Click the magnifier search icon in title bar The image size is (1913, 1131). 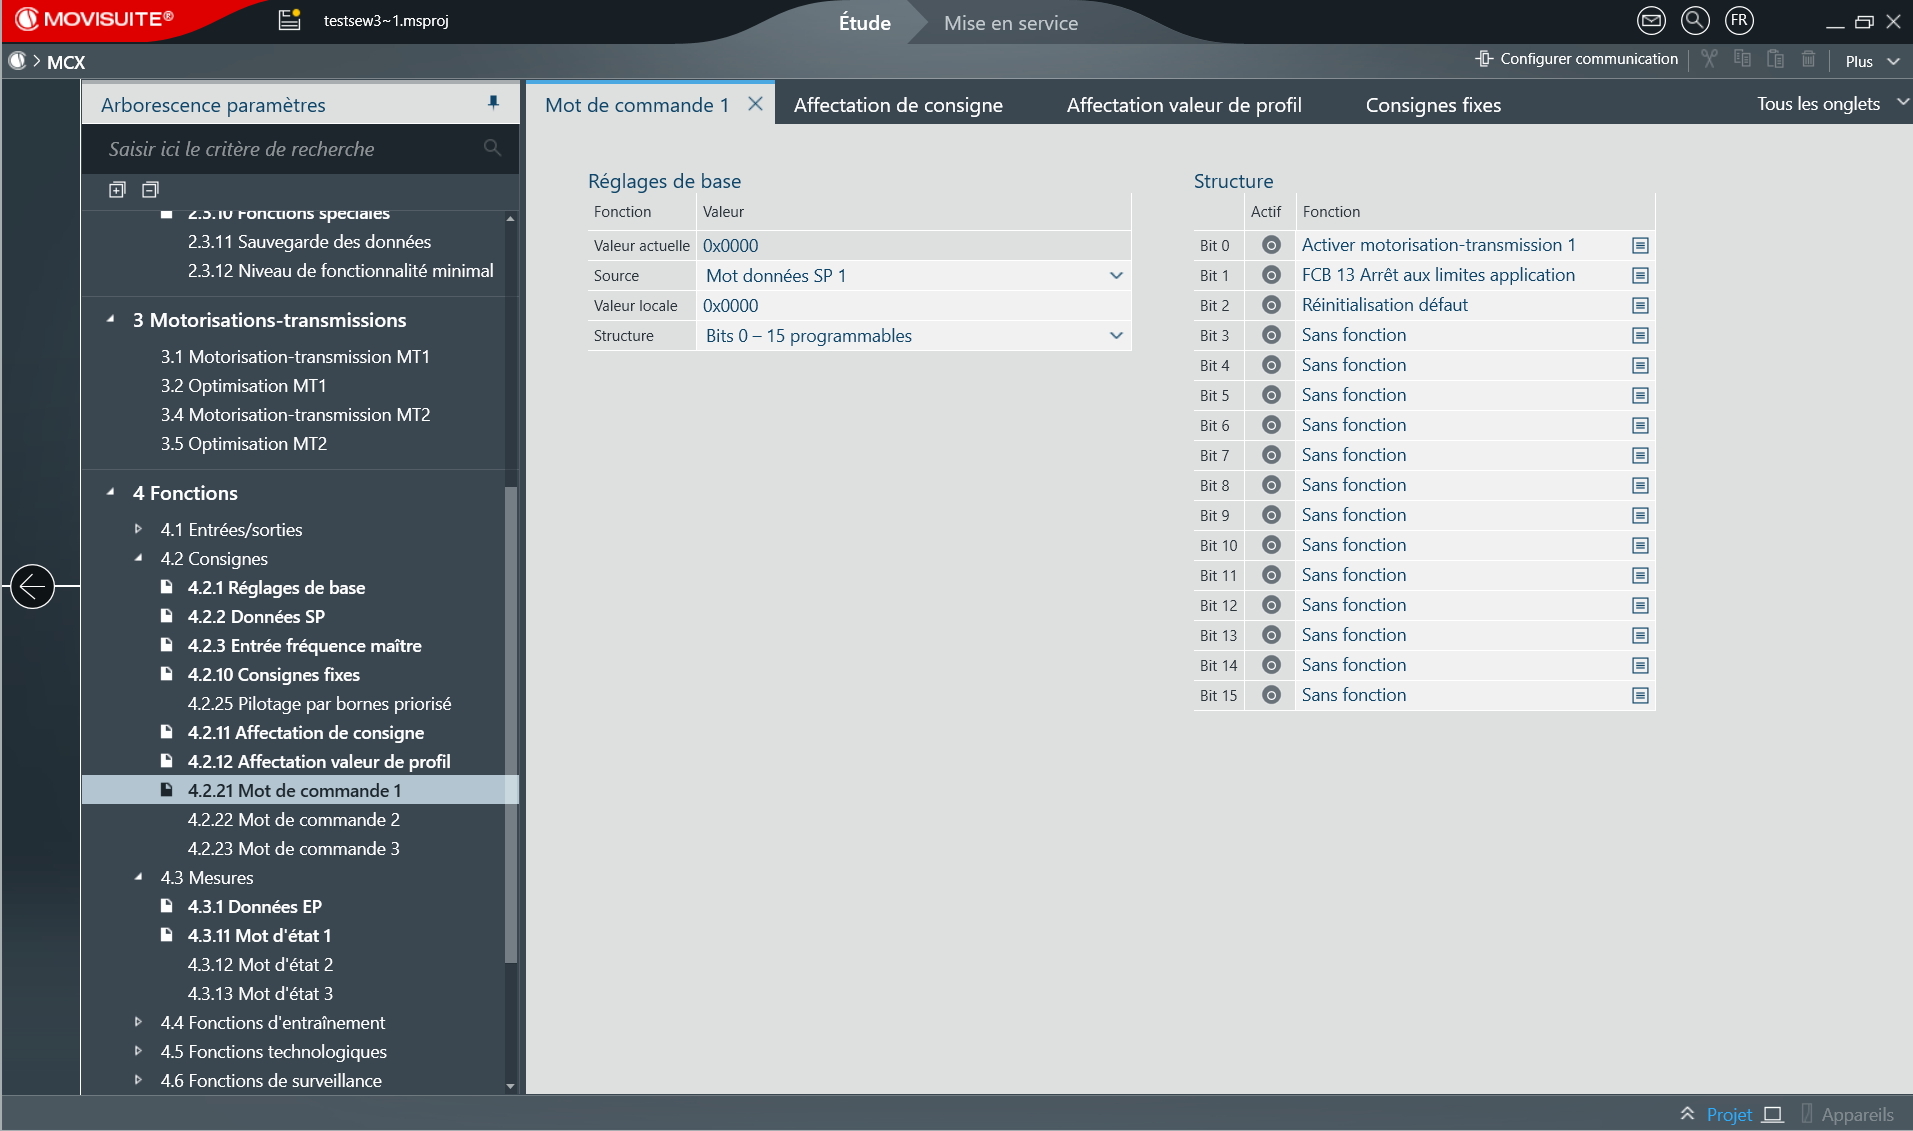click(x=1695, y=20)
